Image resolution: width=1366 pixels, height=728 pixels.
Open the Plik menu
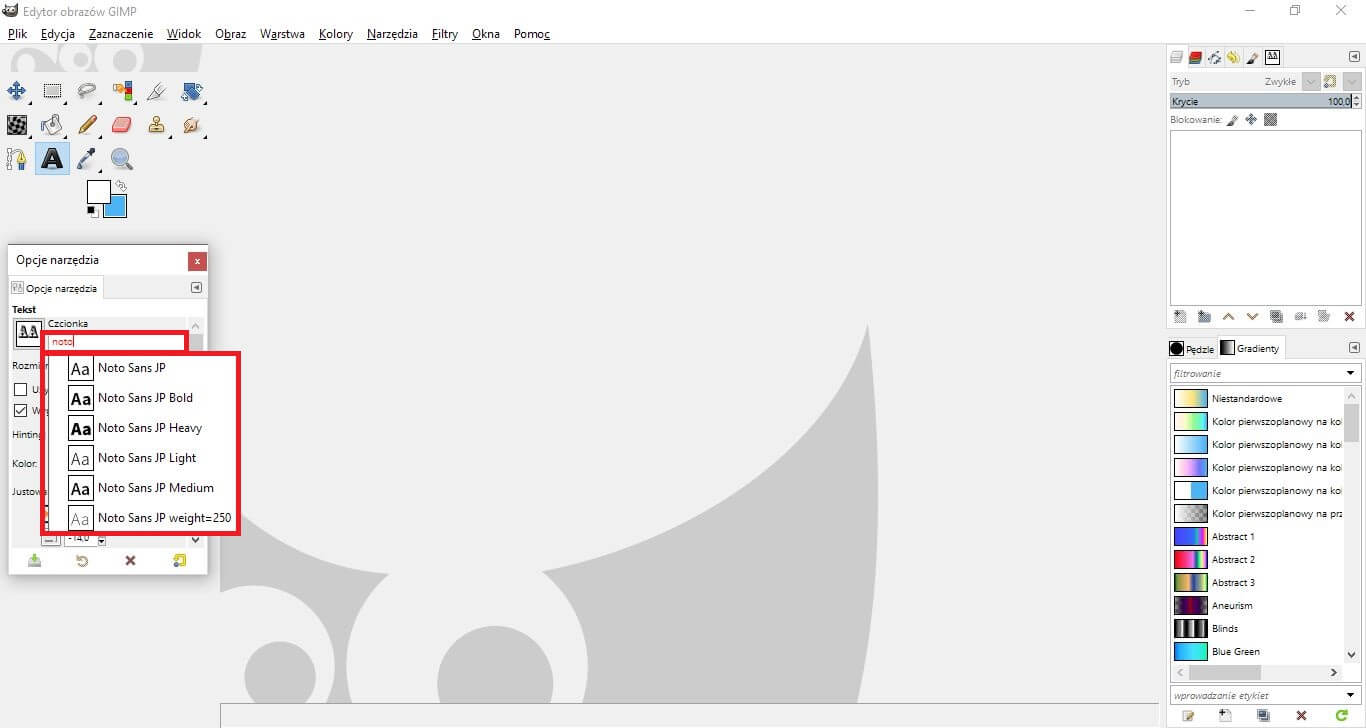pyautogui.click(x=17, y=34)
